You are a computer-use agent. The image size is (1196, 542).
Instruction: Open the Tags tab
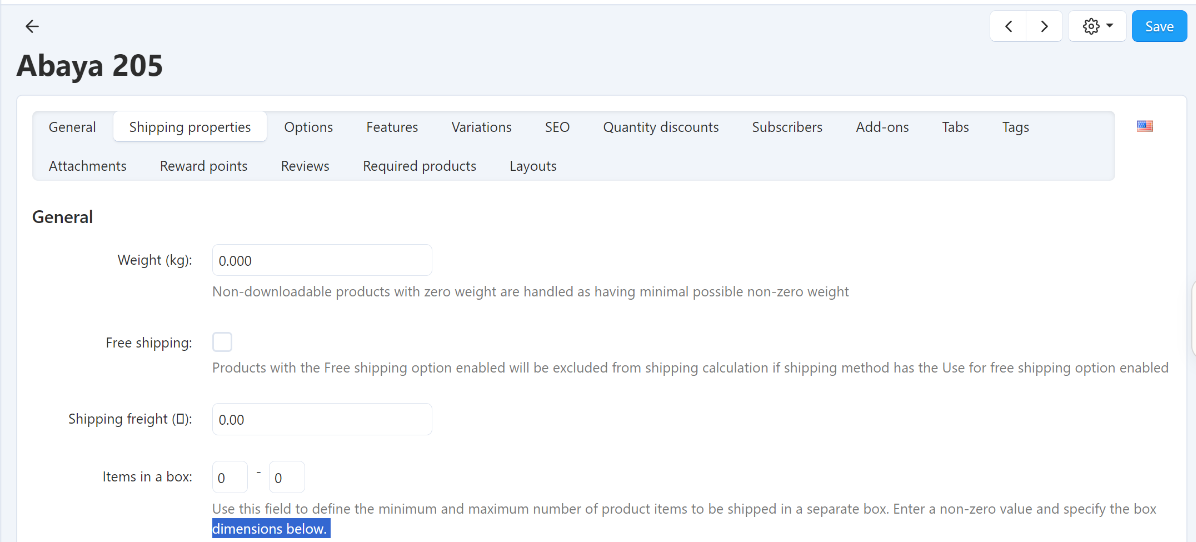coord(1015,127)
